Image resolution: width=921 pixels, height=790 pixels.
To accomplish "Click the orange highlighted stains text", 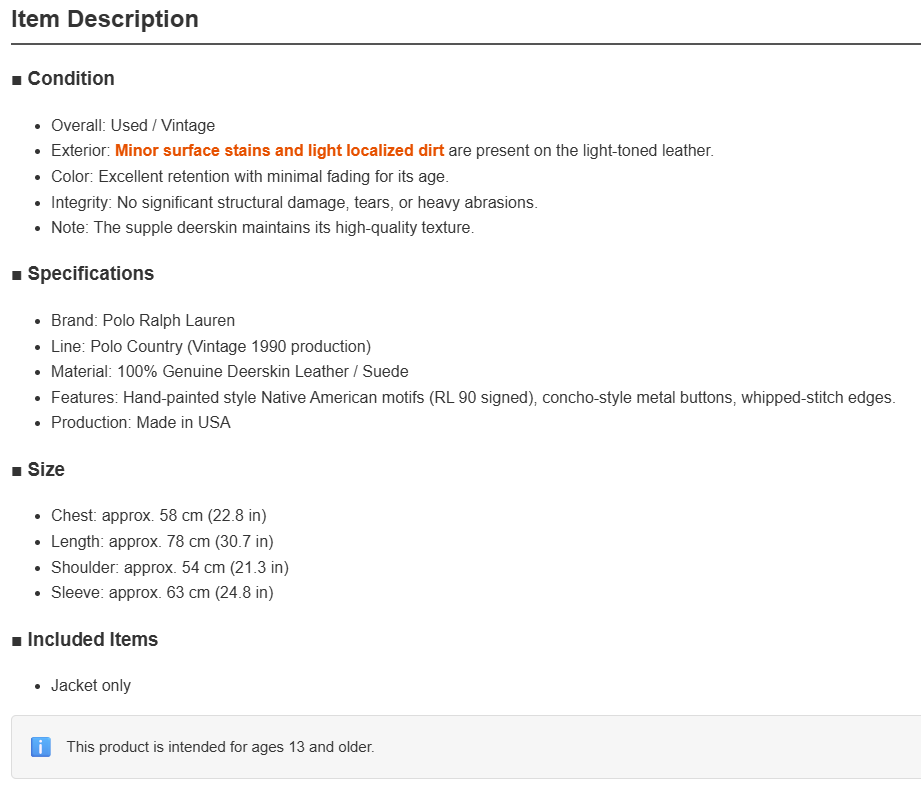I will tap(279, 150).
